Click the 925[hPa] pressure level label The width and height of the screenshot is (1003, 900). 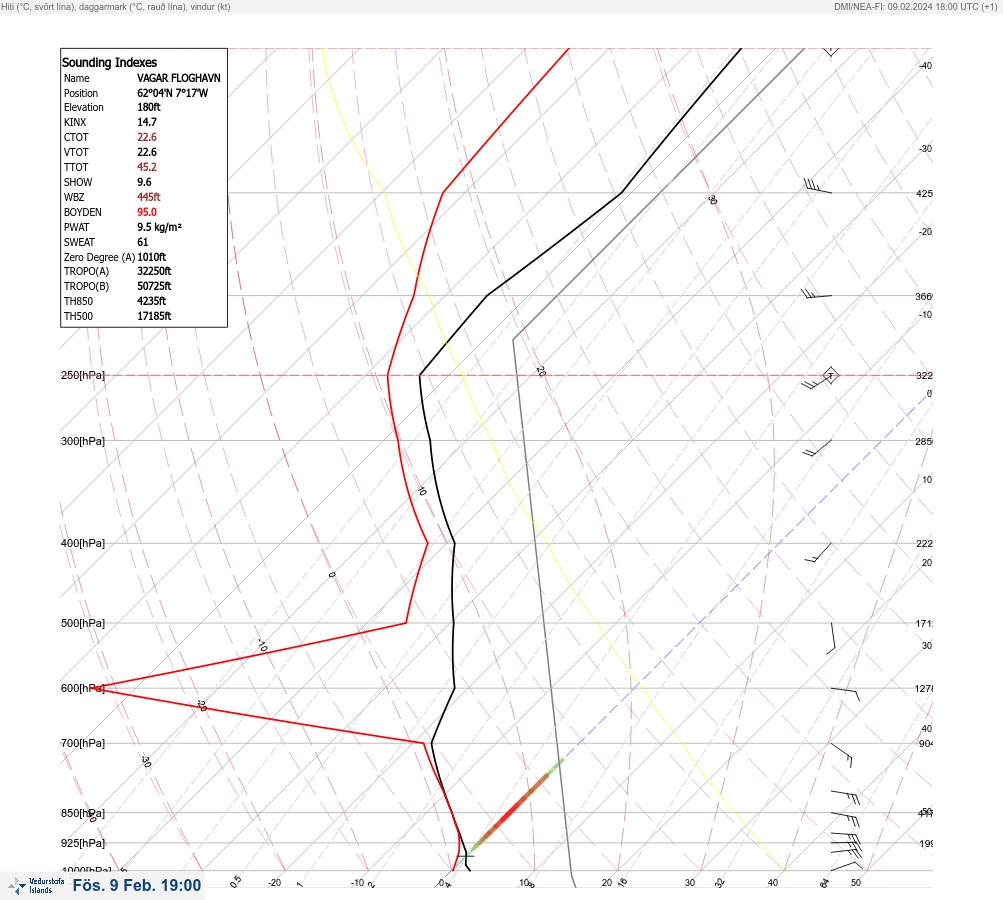[83, 843]
